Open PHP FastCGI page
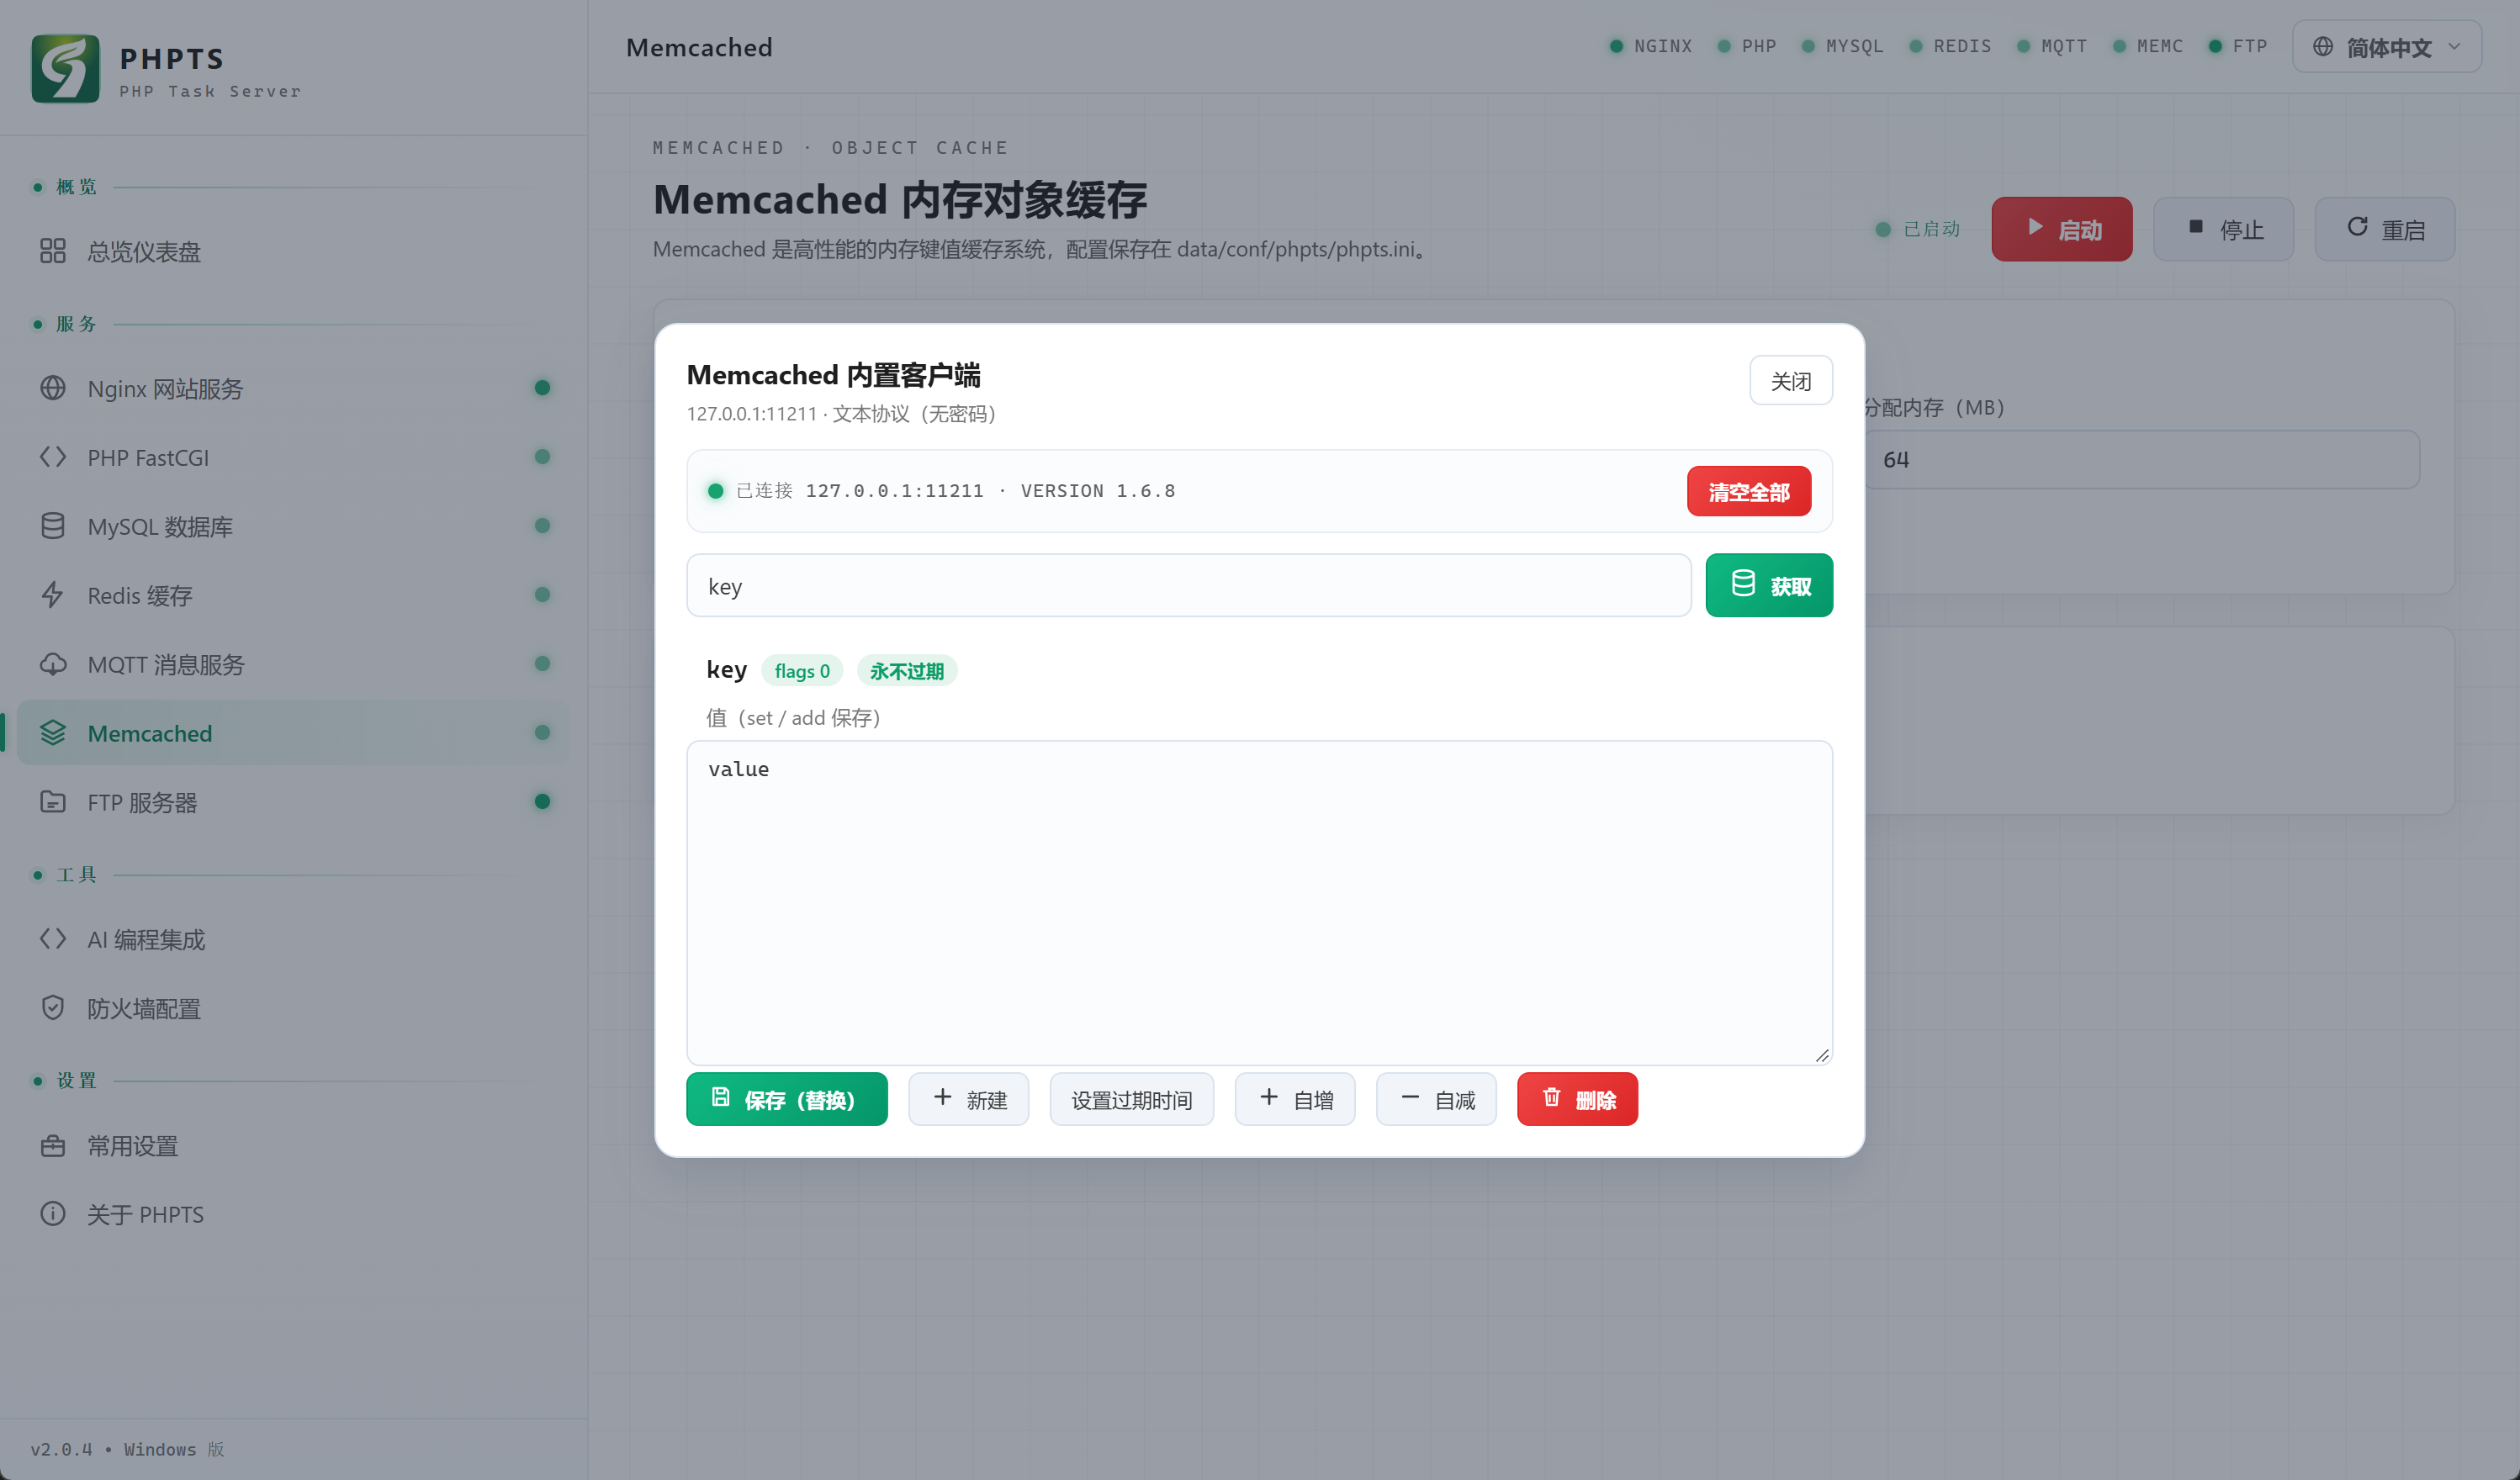This screenshot has width=2520, height=1480. [294, 457]
